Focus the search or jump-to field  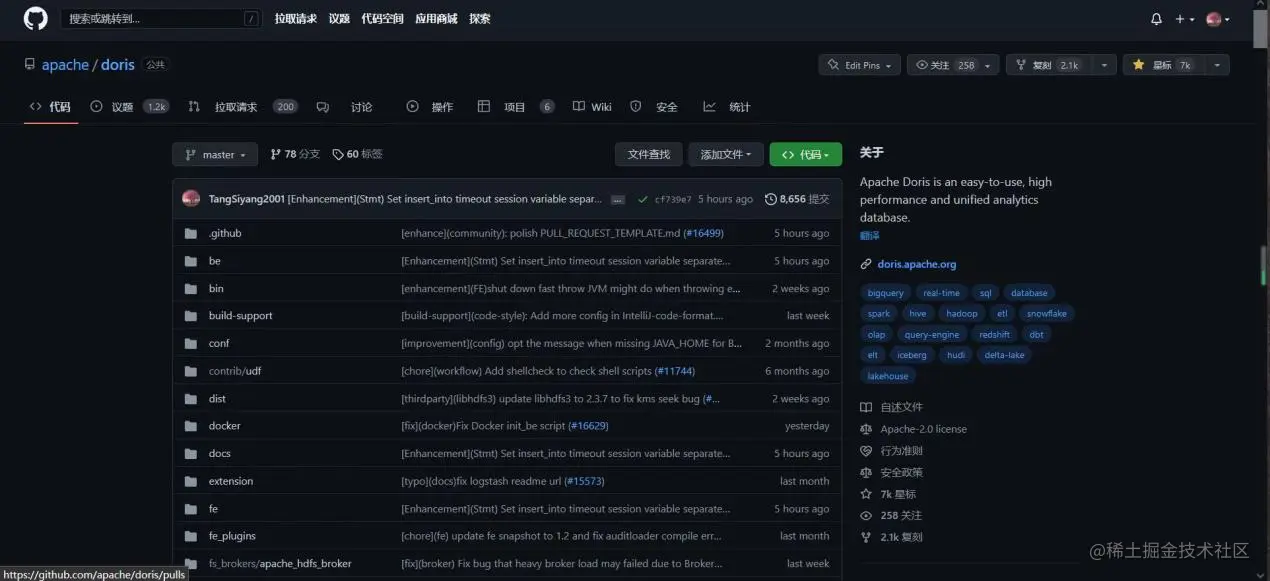[162, 18]
